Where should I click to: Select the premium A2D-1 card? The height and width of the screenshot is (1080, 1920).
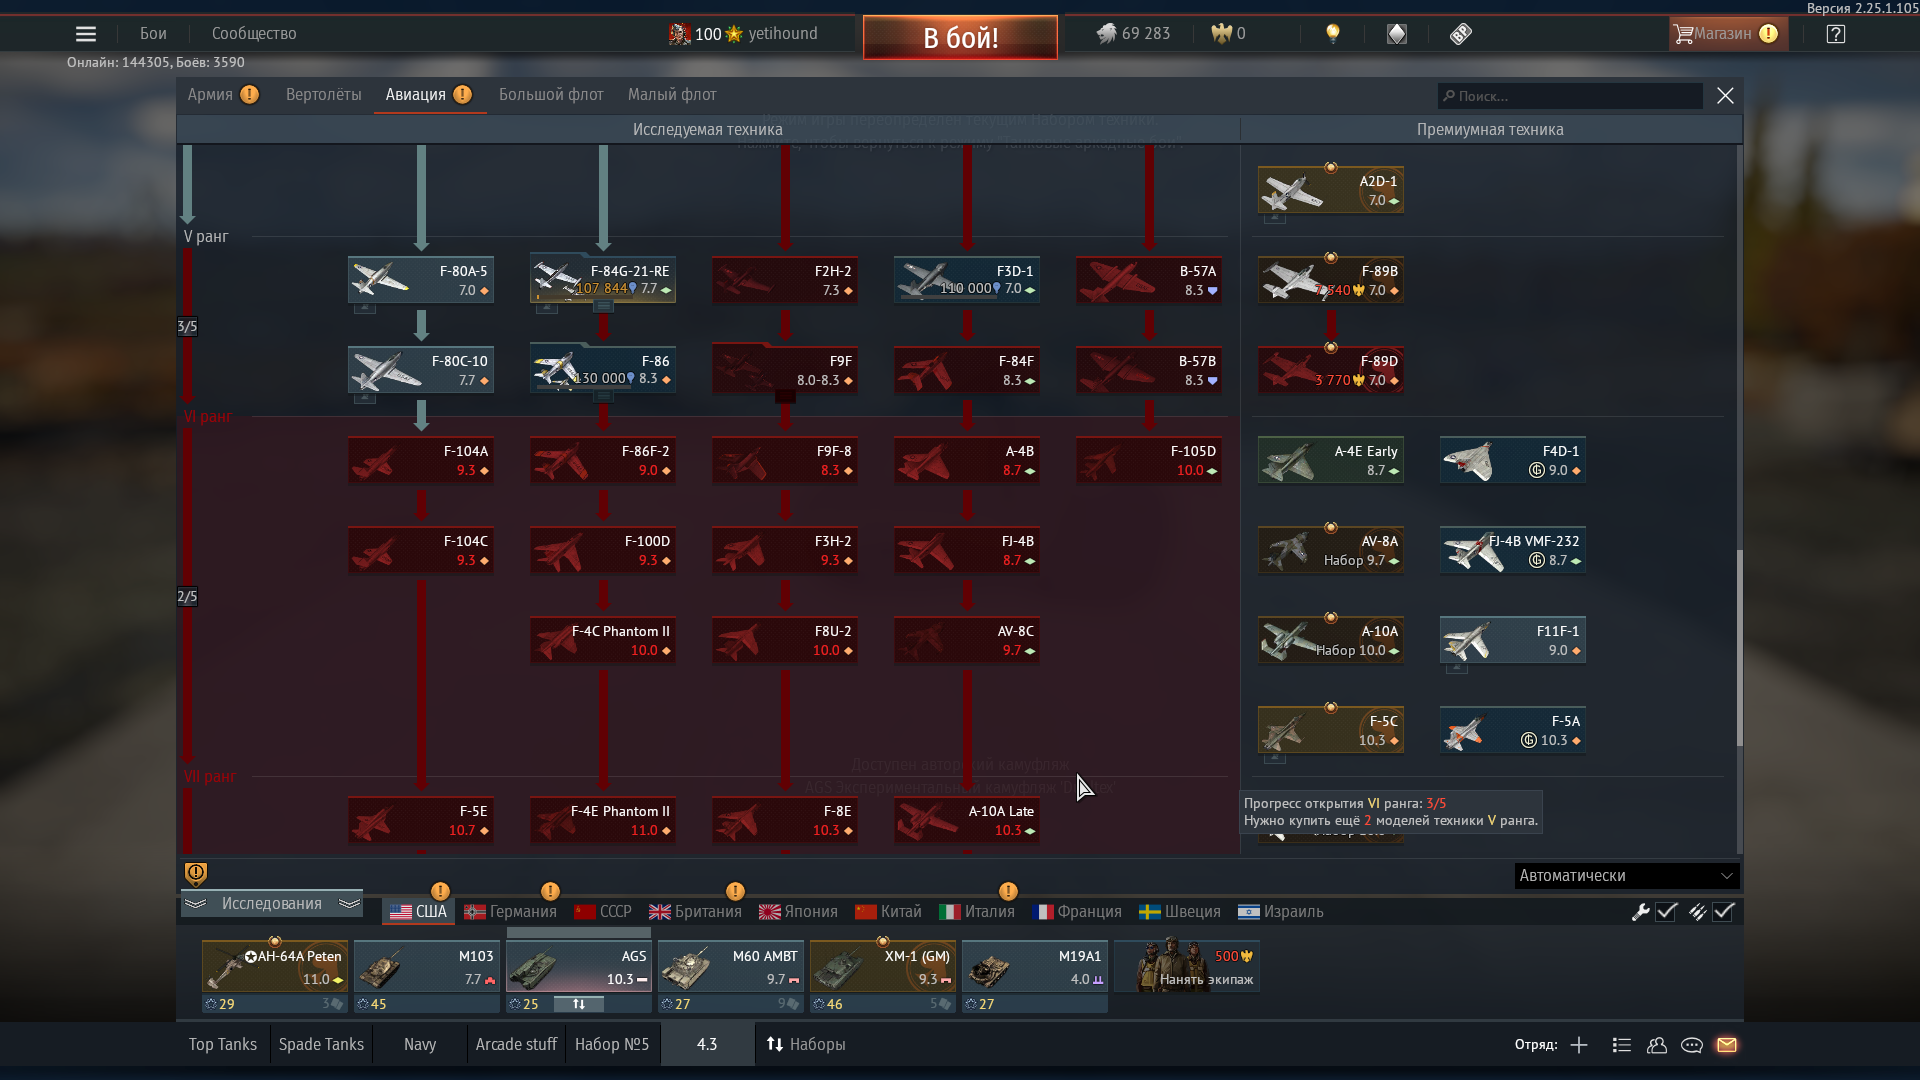(x=1331, y=190)
